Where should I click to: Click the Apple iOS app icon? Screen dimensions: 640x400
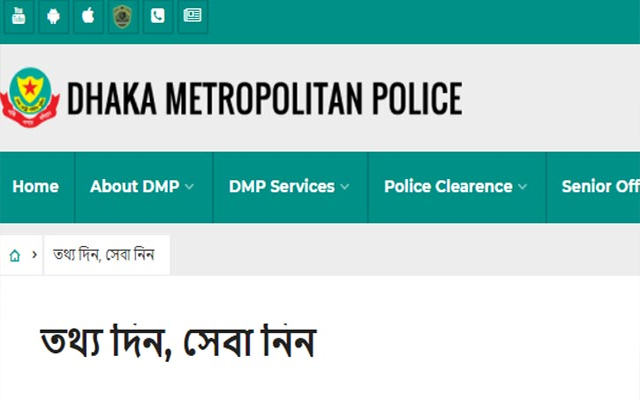(x=87, y=17)
